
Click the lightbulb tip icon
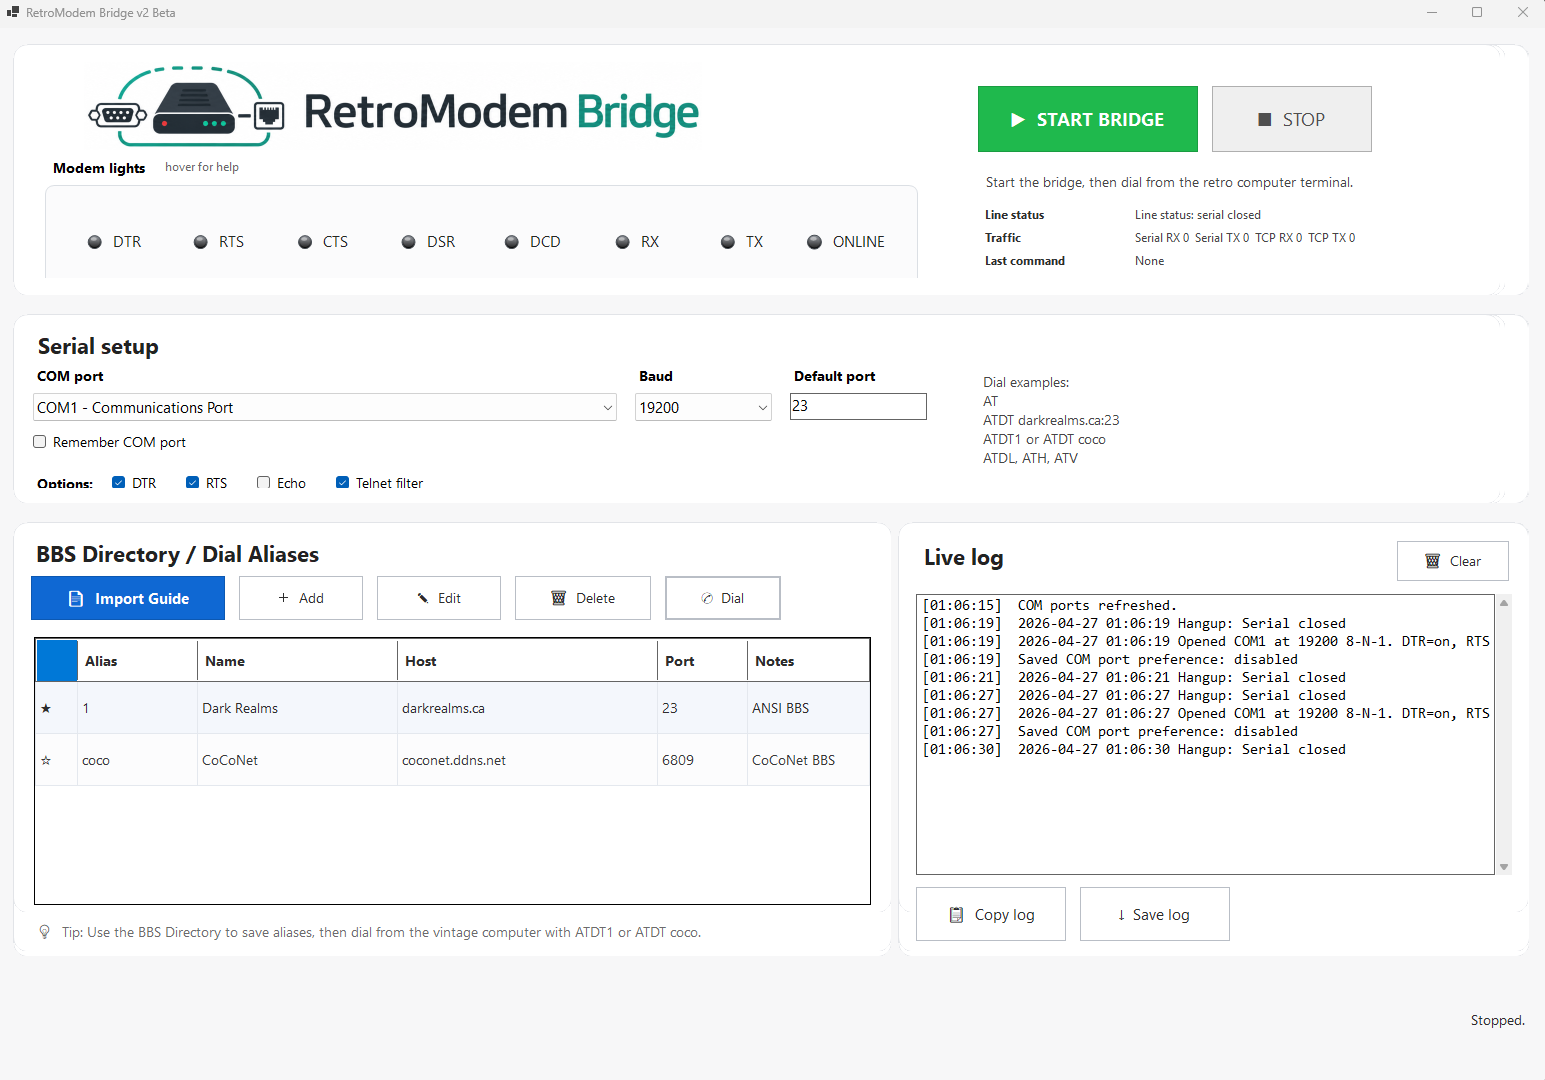click(44, 932)
